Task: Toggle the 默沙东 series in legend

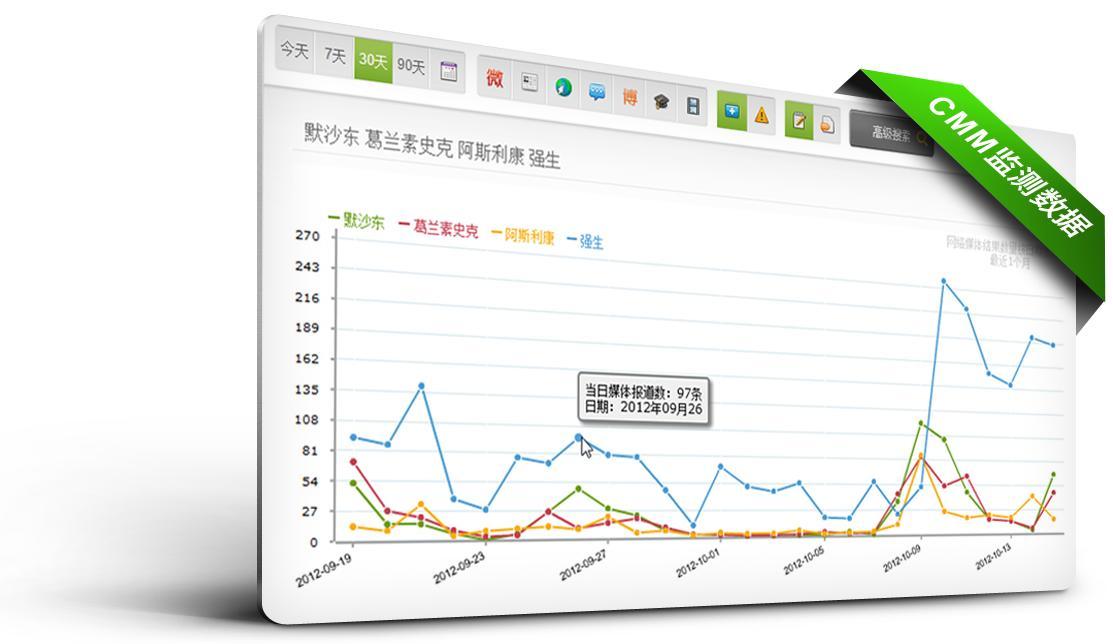Action: point(357,221)
